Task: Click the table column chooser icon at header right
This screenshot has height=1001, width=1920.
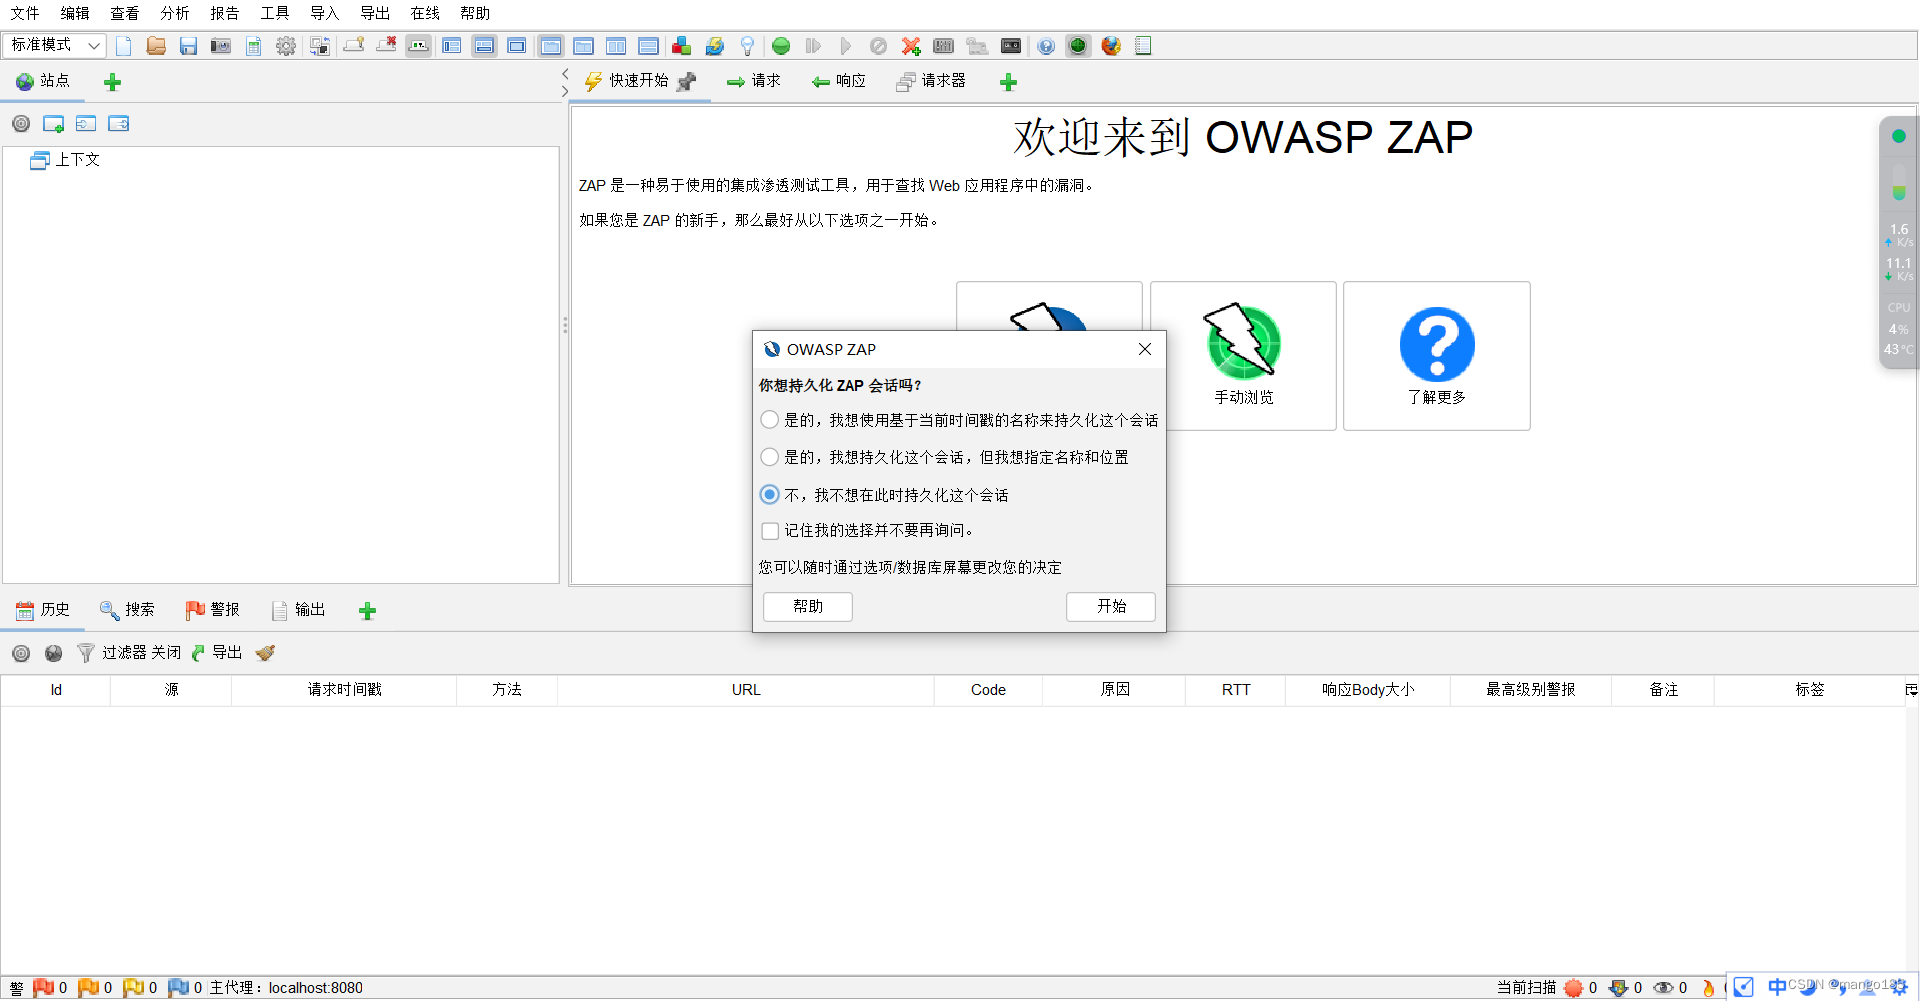Action: click(x=1911, y=690)
